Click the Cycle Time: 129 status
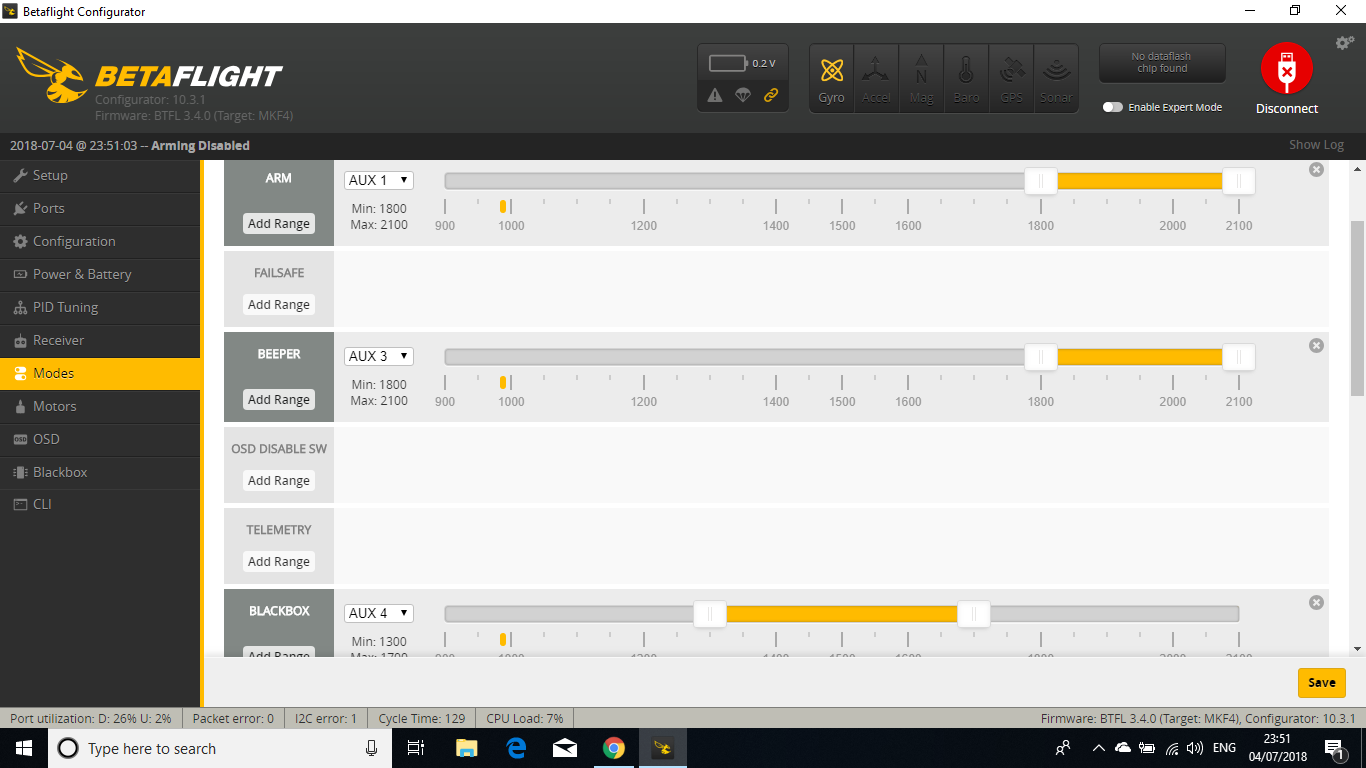 point(422,718)
